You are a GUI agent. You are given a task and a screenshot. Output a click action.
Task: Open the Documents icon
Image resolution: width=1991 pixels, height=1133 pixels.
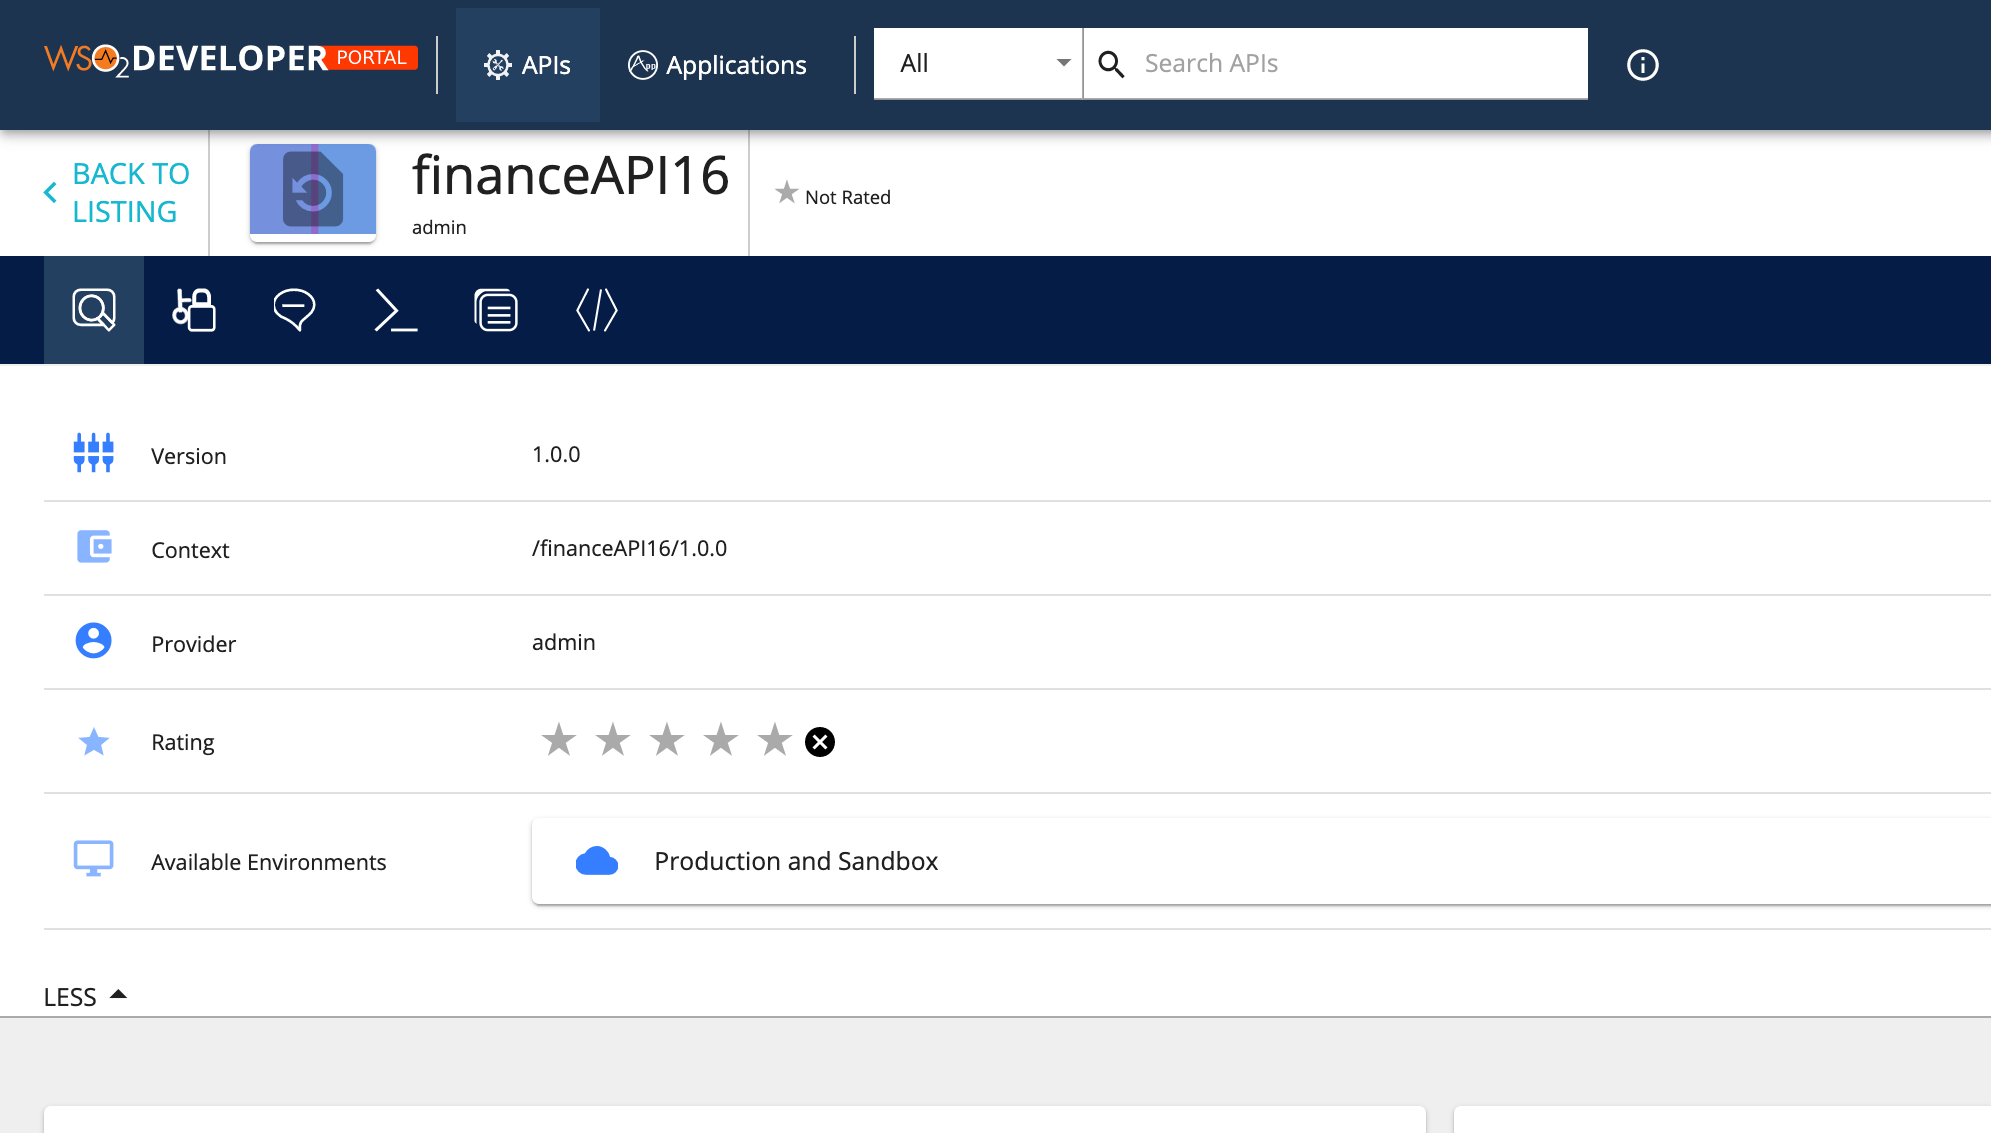(496, 310)
